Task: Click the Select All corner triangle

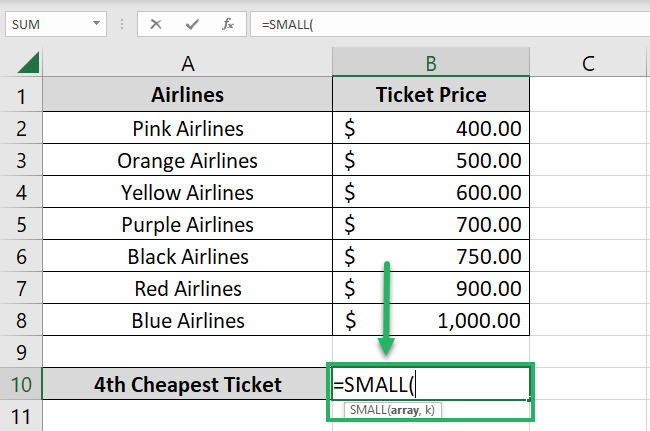Action: [x=28, y=64]
